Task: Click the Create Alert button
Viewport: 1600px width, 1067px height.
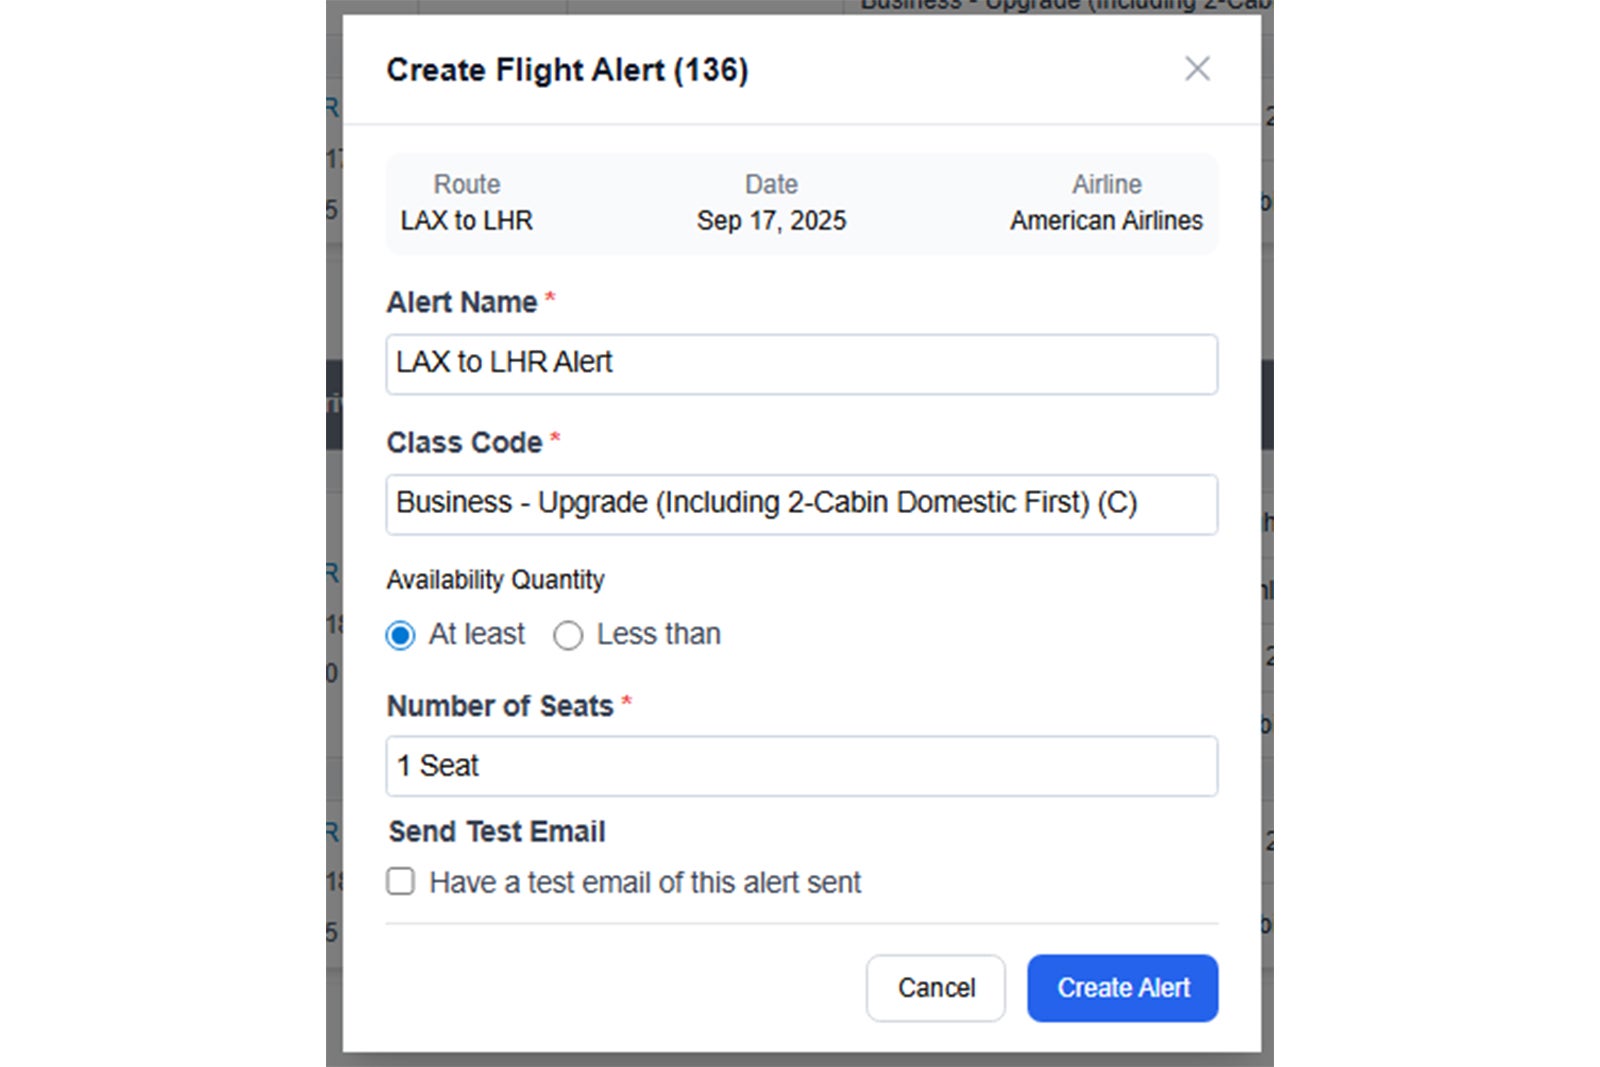Action: pyautogui.click(x=1122, y=988)
